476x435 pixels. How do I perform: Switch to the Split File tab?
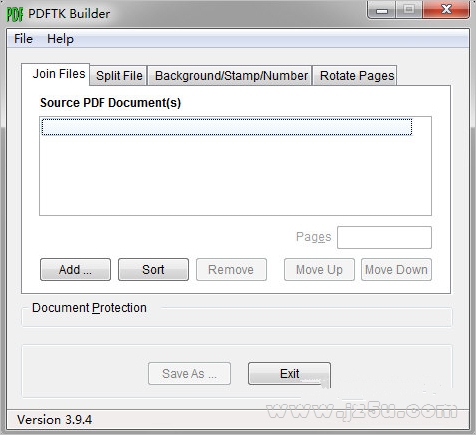pos(119,75)
